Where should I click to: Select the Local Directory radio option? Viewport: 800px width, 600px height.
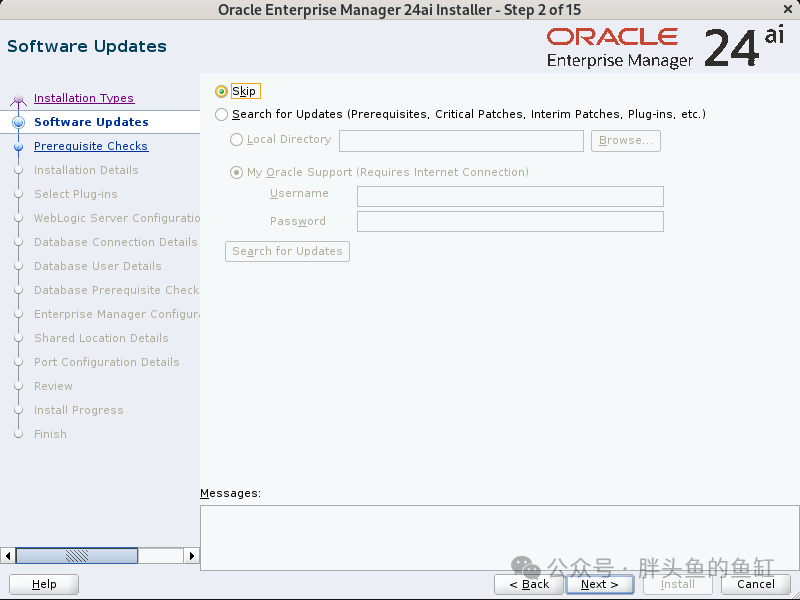coord(236,139)
